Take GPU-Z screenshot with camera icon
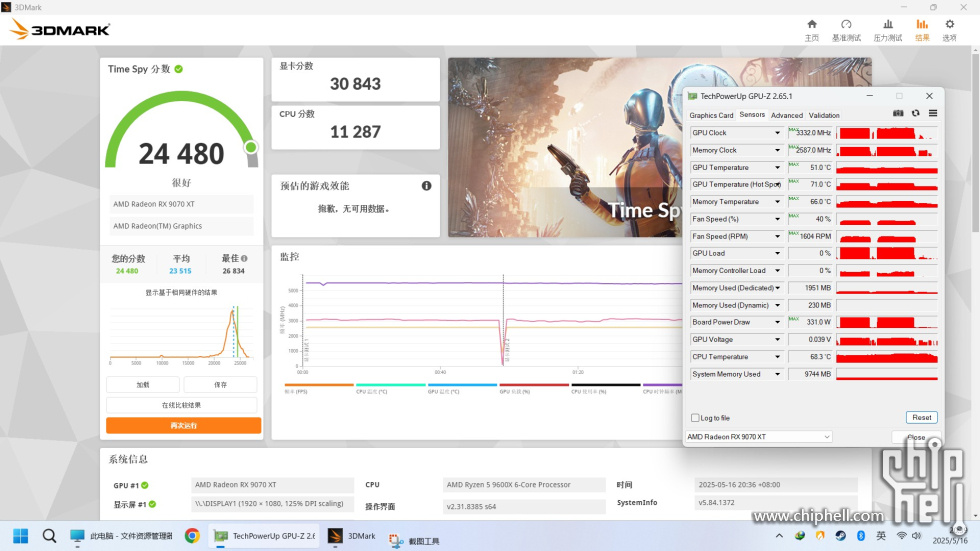The height and width of the screenshot is (551, 980). pos(898,114)
